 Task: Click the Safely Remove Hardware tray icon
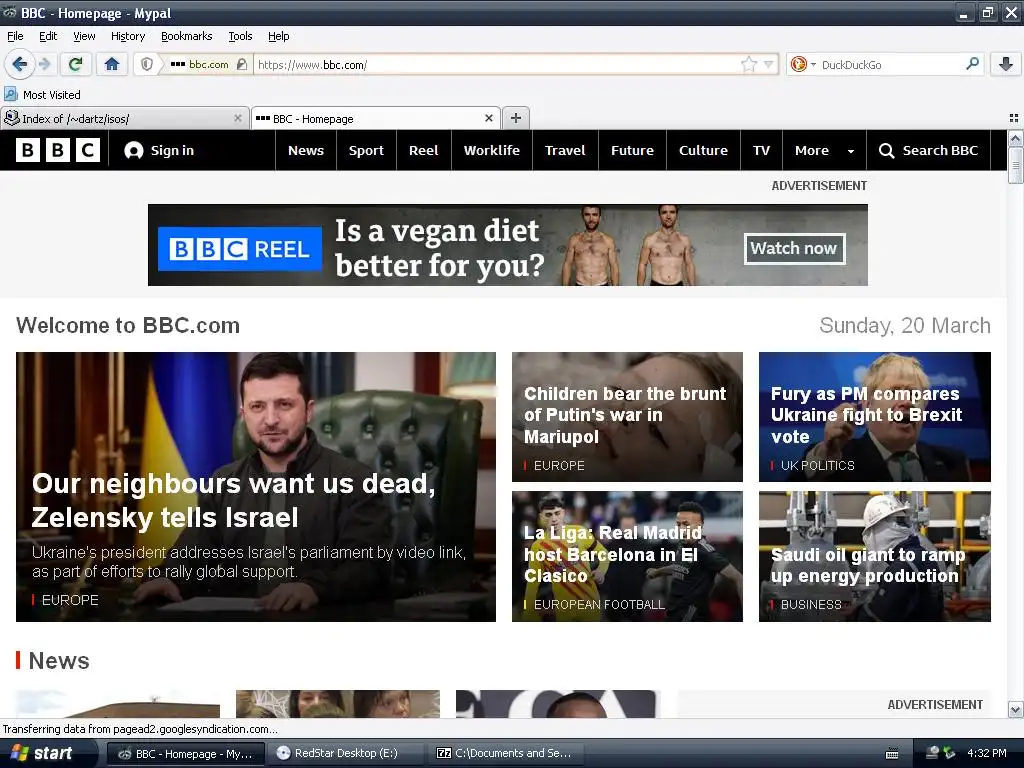pyautogui.click(x=949, y=753)
